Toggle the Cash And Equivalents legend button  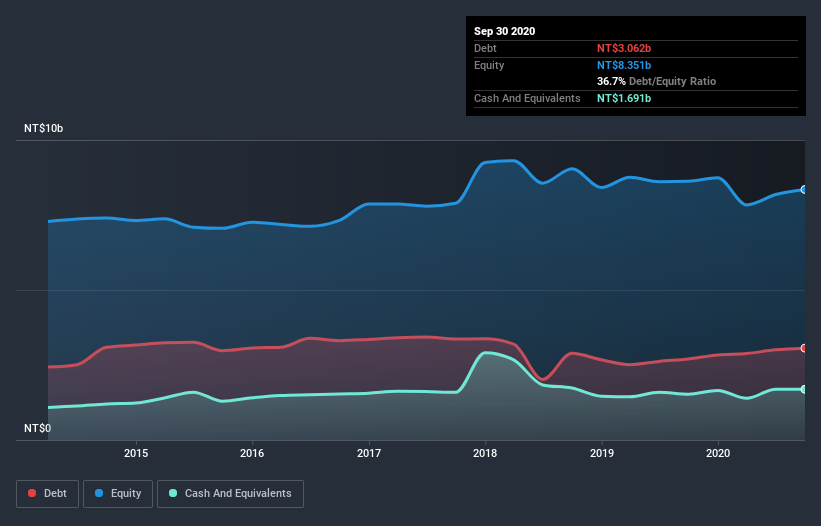pyautogui.click(x=230, y=494)
